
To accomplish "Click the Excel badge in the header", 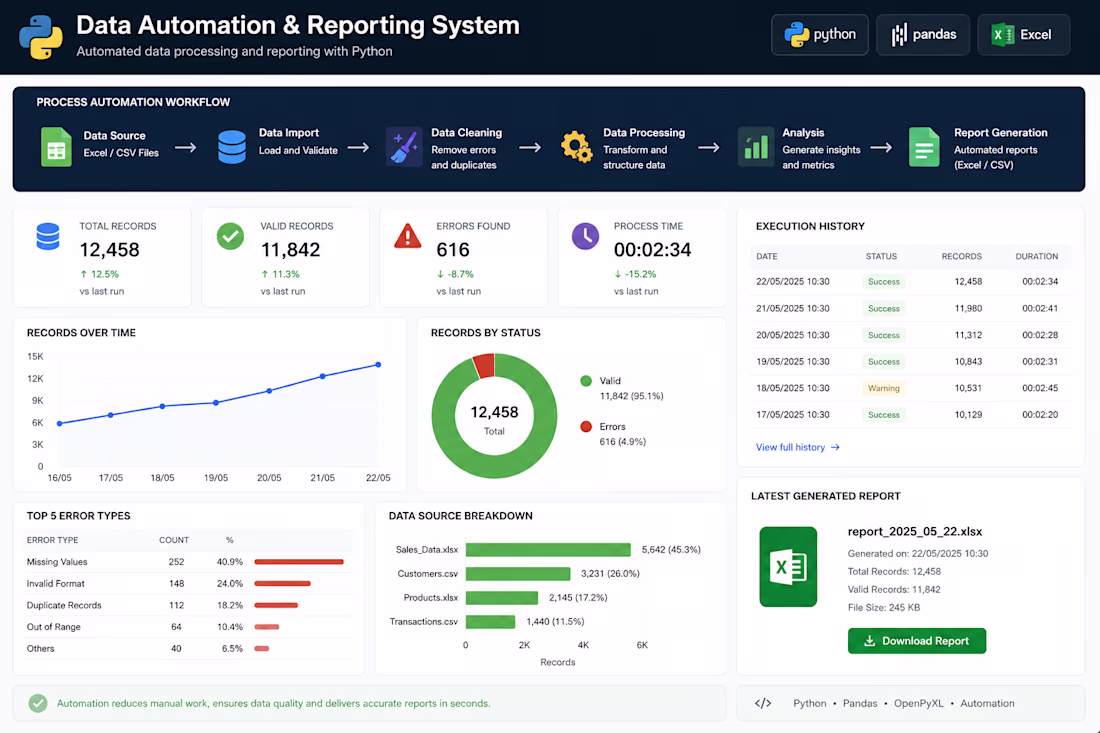I will pyautogui.click(x=1024, y=34).
